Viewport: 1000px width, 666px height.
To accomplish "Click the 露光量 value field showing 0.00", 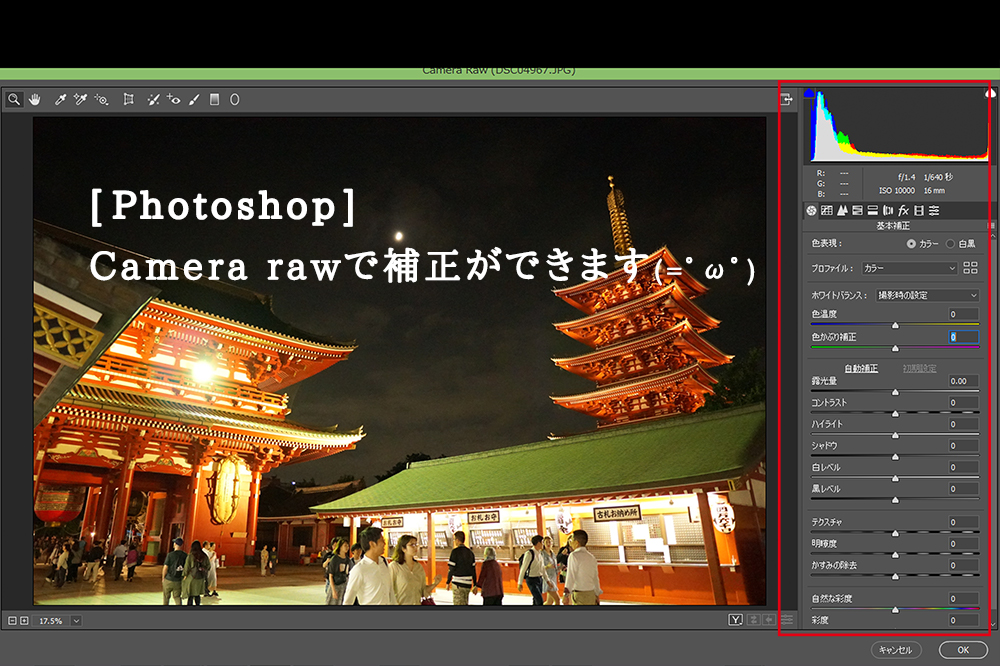I will [x=964, y=381].
